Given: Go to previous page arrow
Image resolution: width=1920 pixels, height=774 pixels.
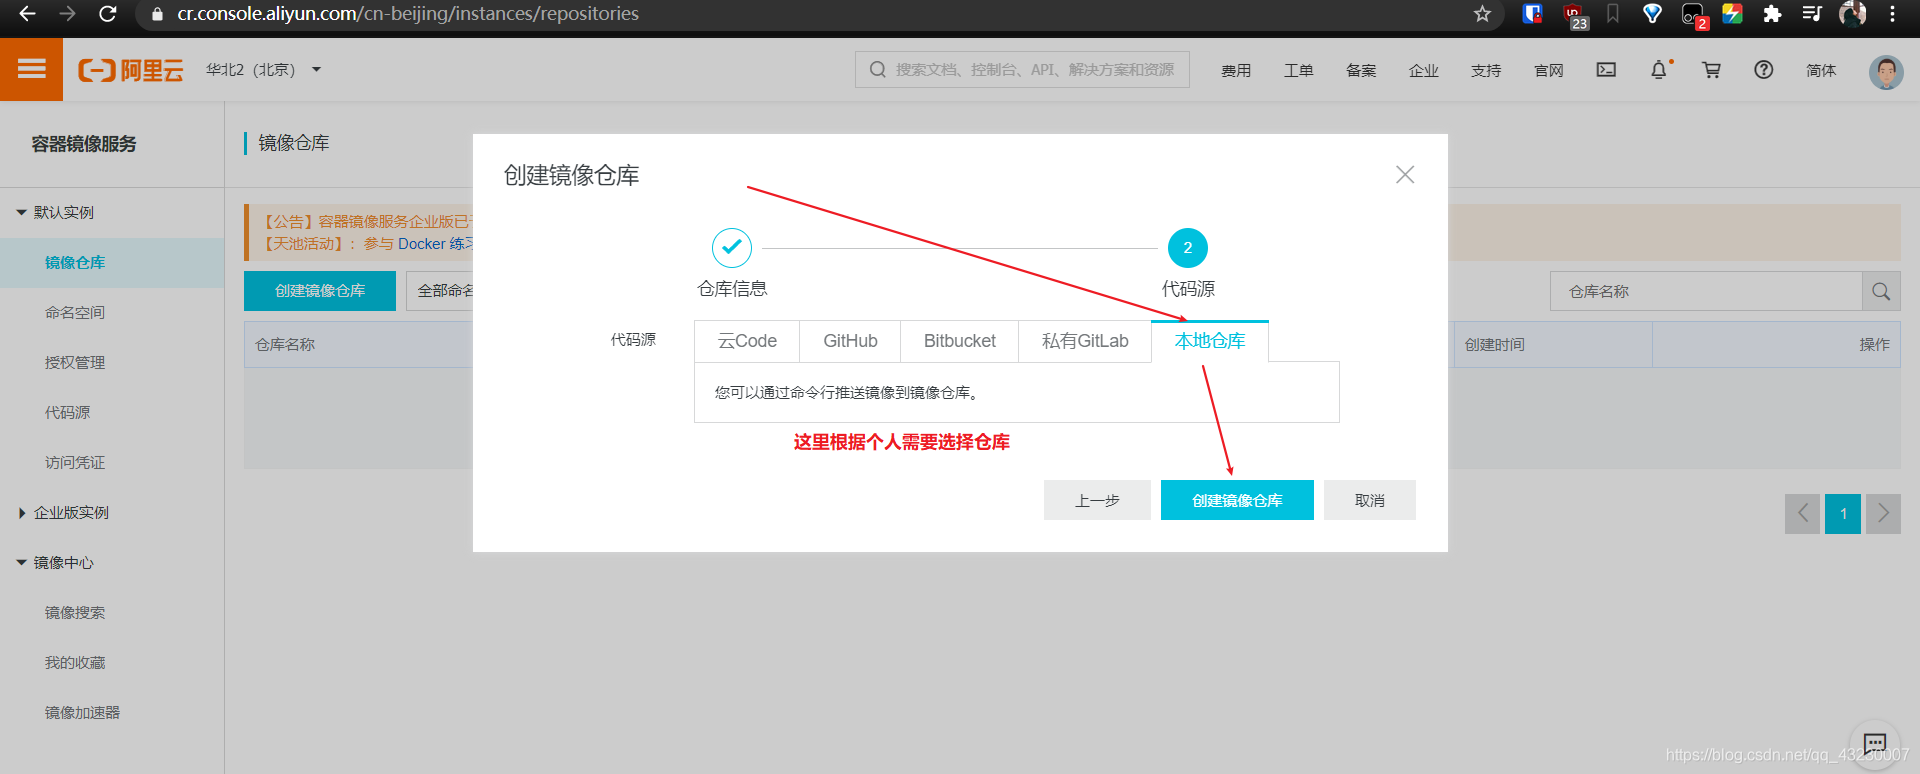Looking at the screenshot, I should [x=1802, y=514].
